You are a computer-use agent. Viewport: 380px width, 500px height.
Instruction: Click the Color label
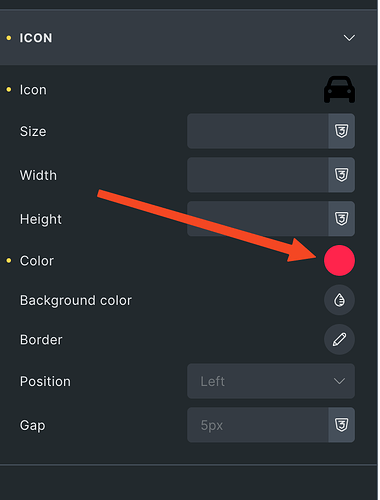pyautogui.click(x=37, y=261)
